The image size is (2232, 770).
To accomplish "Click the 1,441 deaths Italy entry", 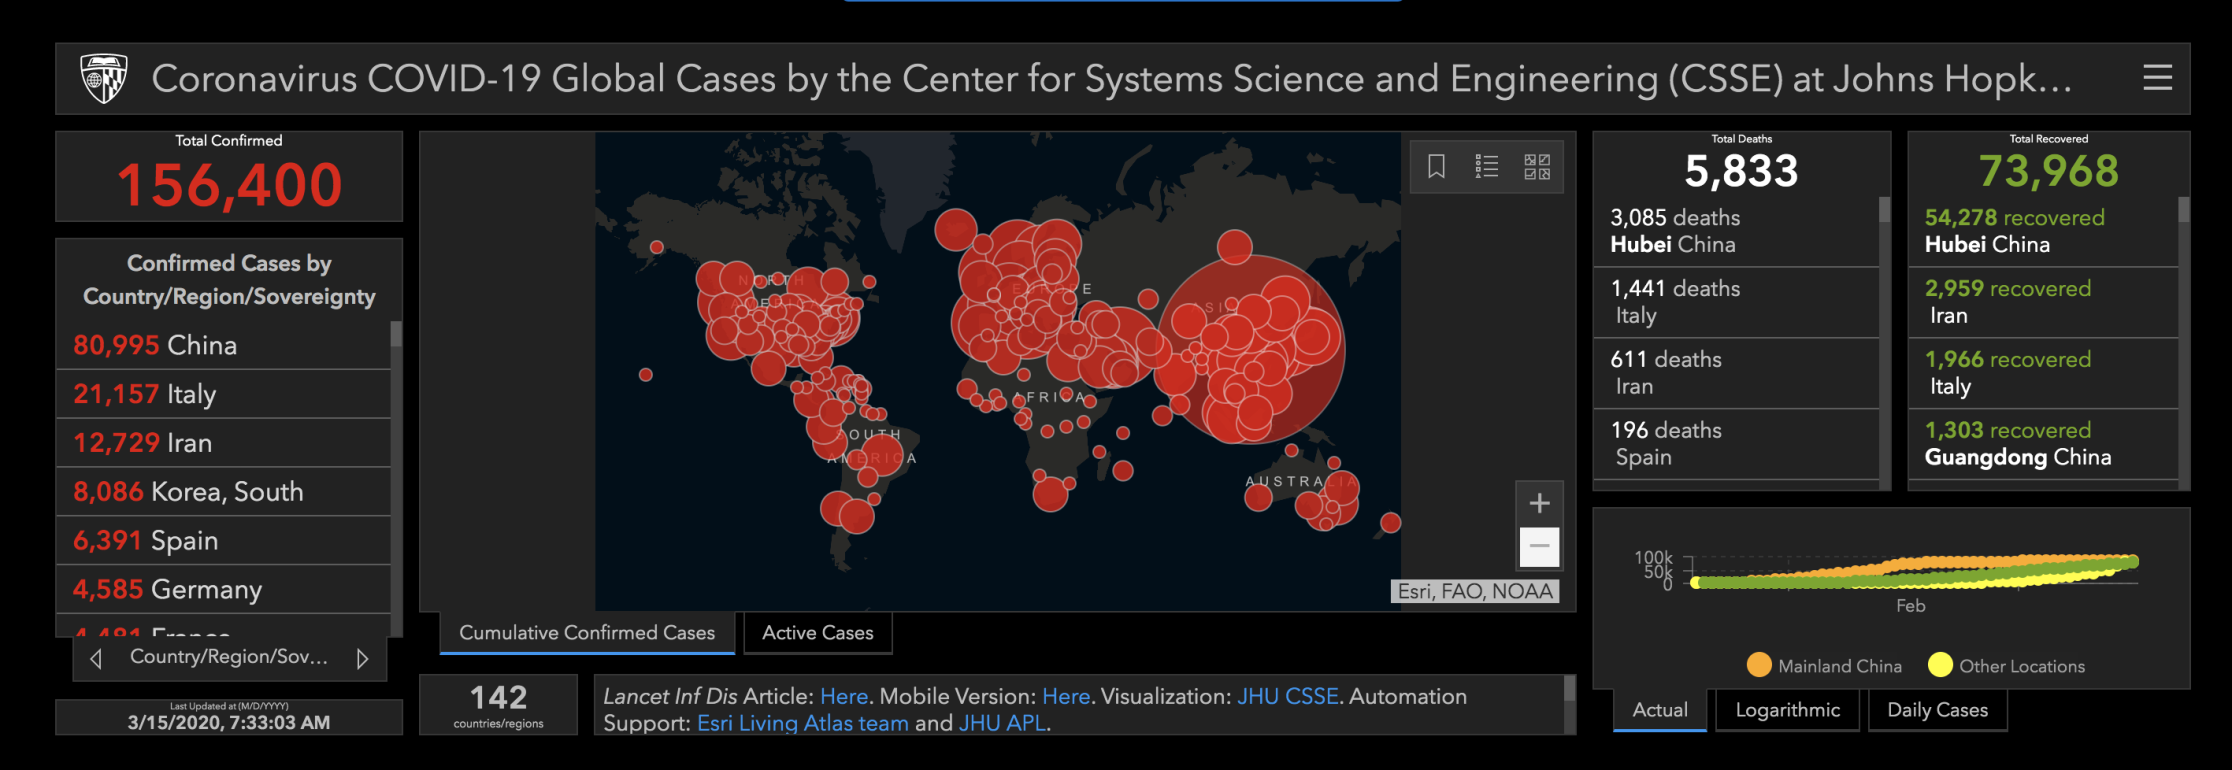I will (x=1736, y=302).
